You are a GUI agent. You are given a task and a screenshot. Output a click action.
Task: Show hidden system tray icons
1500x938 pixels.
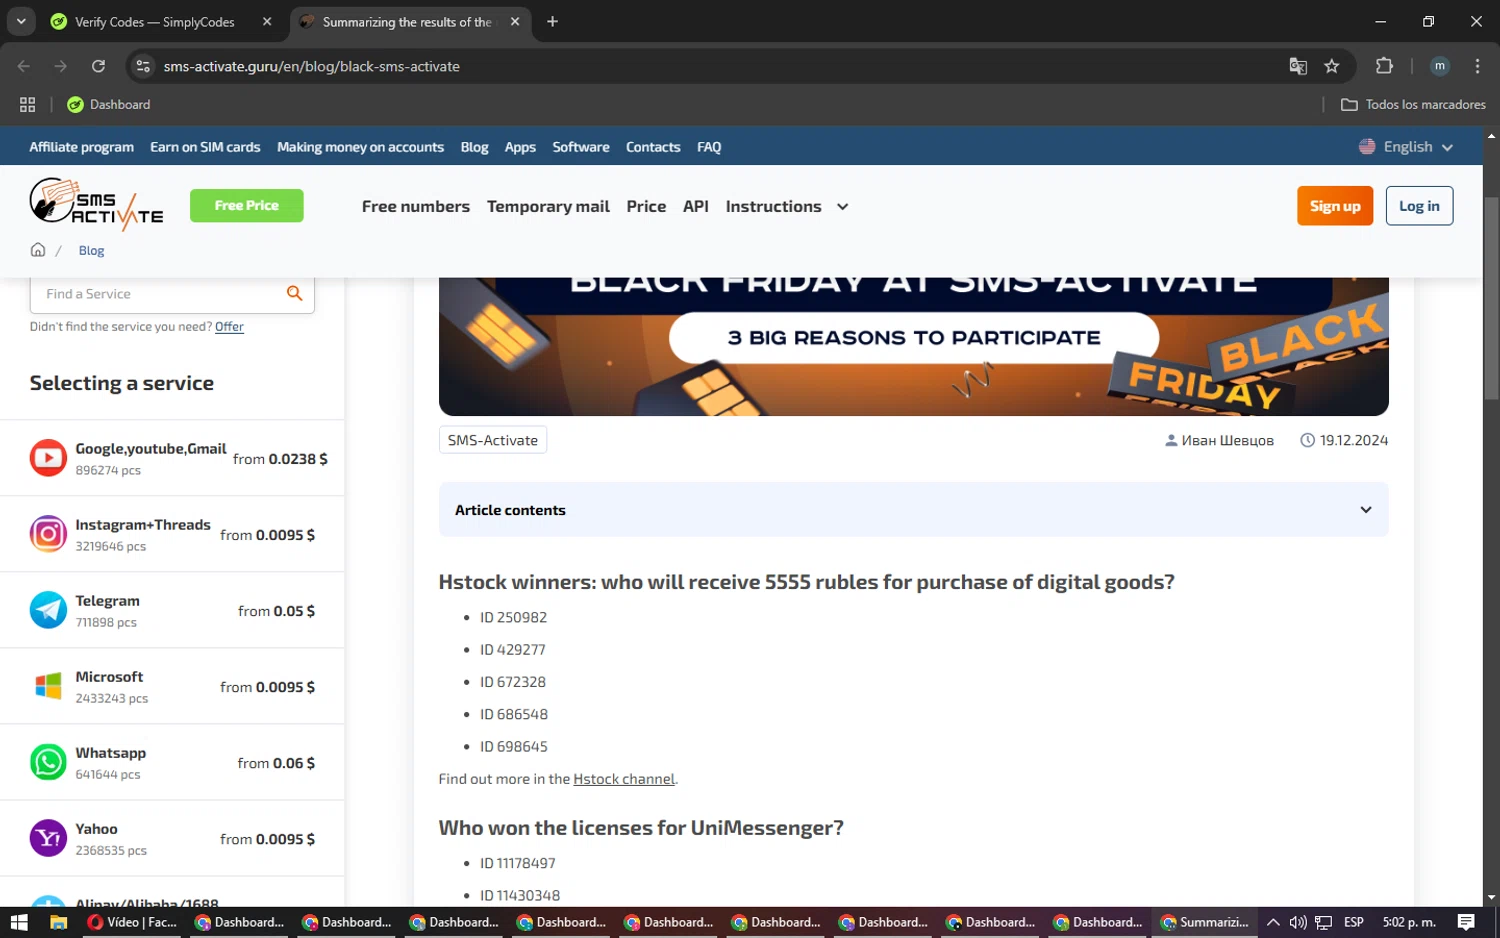tap(1273, 922)
